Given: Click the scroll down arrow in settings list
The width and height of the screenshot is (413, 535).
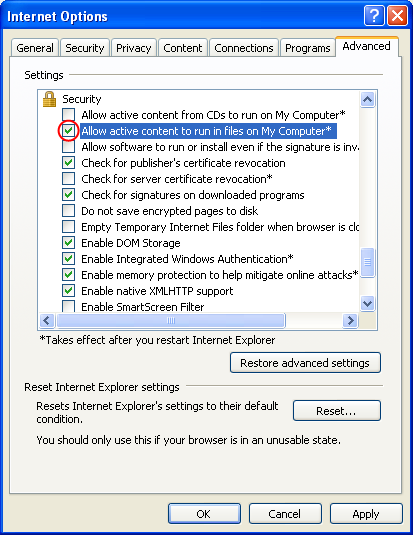Looking at the screenshot, I should (367, 303).
